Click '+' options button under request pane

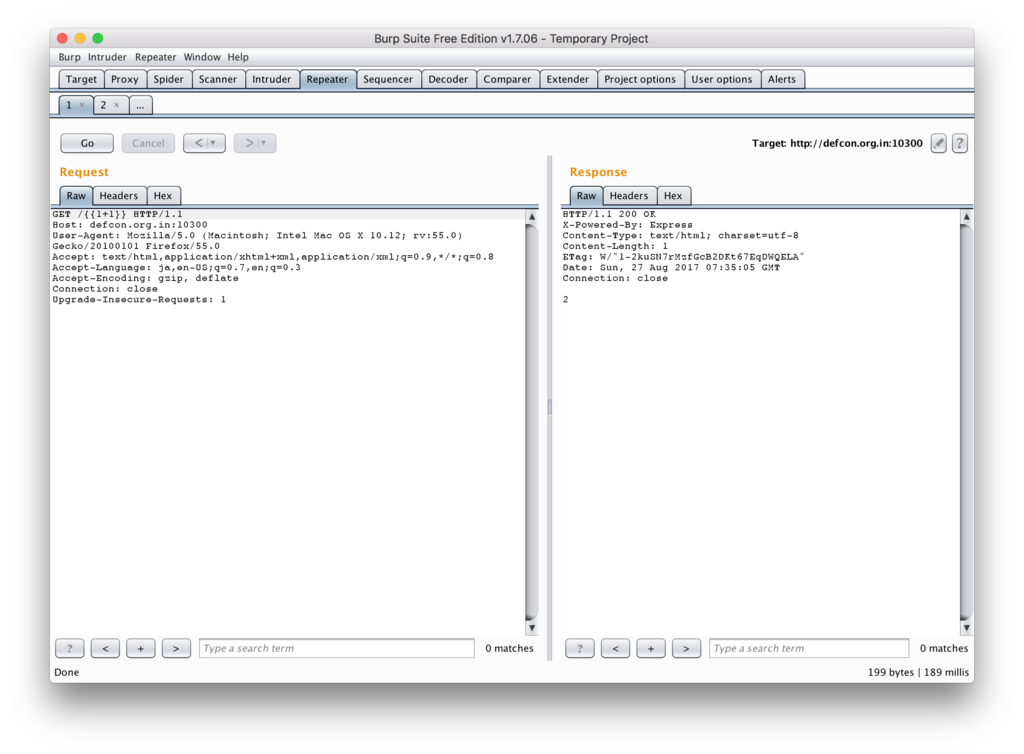point(140,648)
